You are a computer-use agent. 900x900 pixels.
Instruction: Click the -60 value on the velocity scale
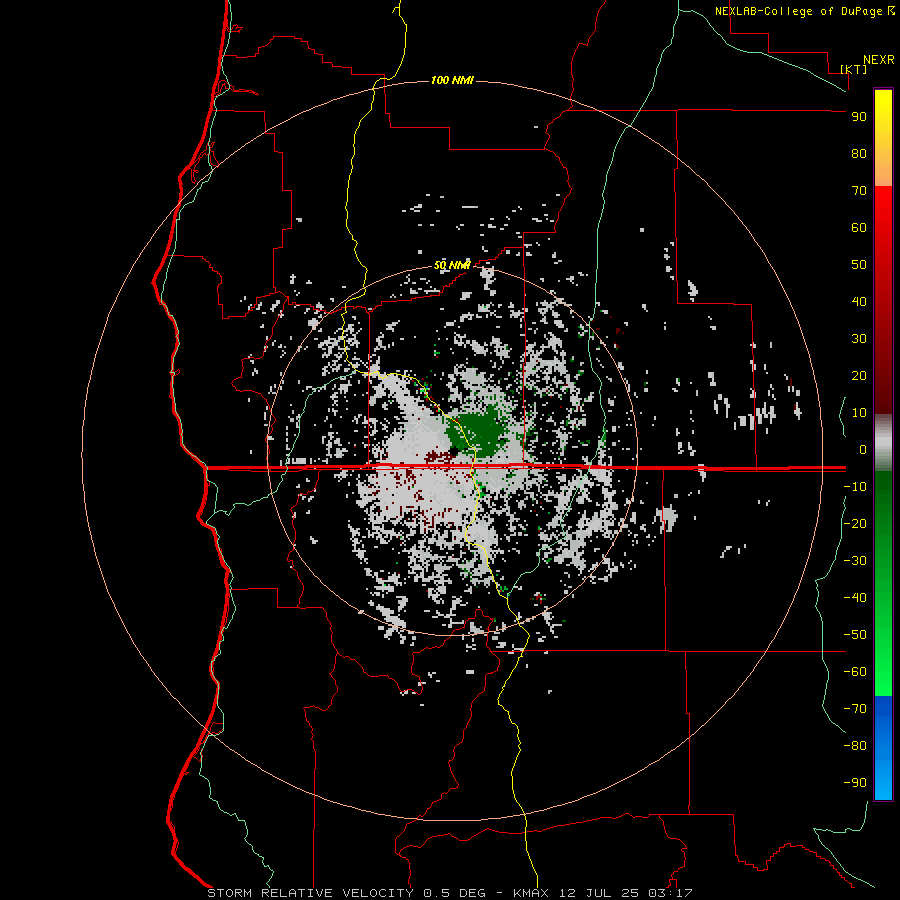click(x=855, y=672)
